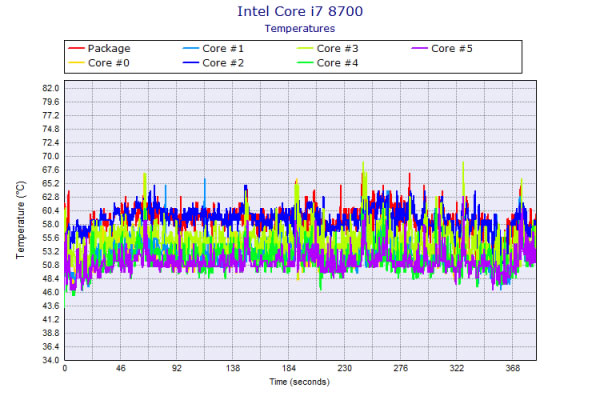Screen dimensions: 600x400
Task: Click the 43.6 value on the temperature axis
Action: [51, 305]
